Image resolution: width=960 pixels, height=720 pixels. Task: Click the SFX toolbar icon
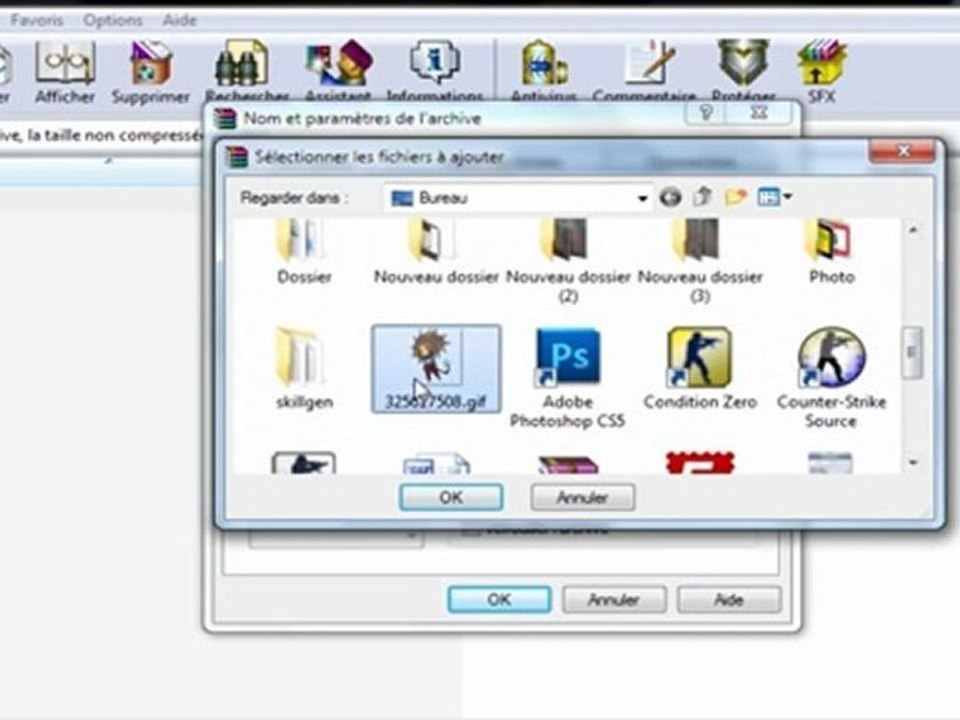[x=821, y=72]
